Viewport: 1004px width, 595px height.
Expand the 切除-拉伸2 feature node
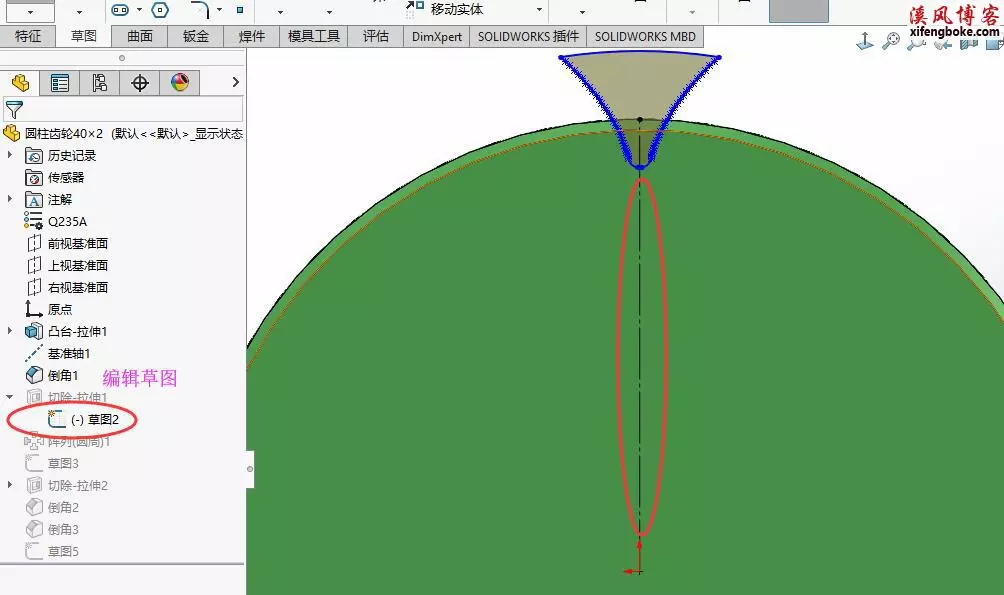[10, 485]
